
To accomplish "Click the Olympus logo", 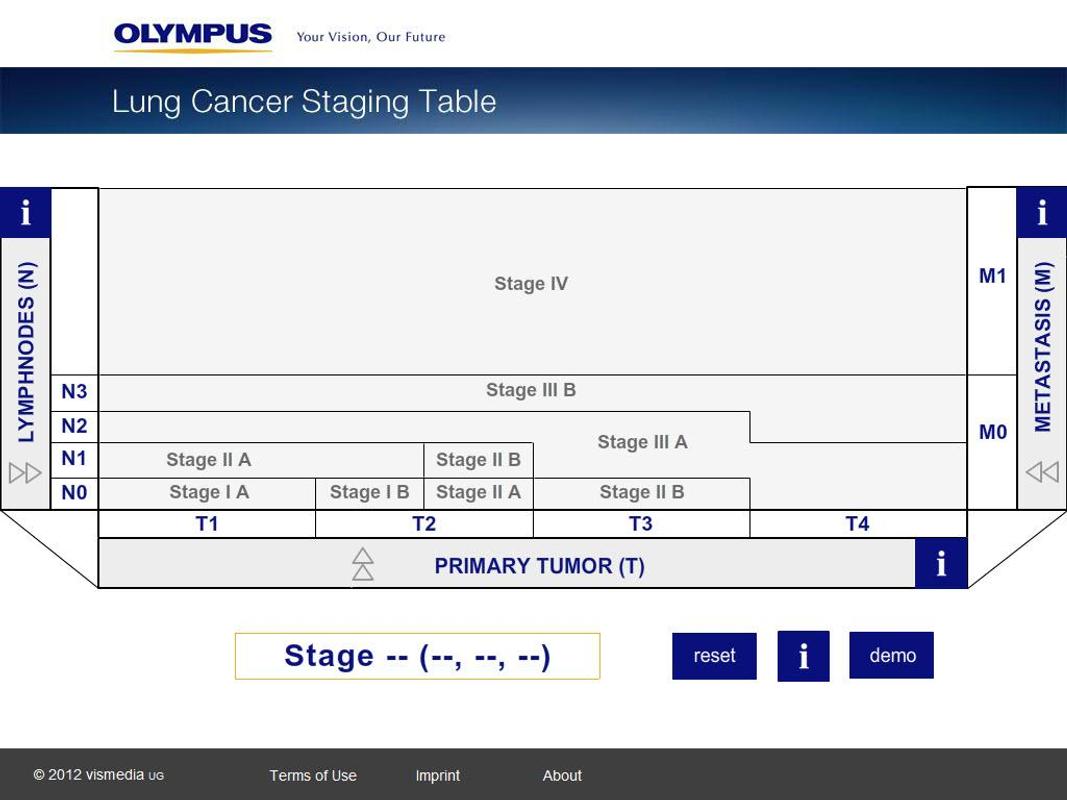I will 193,36.
